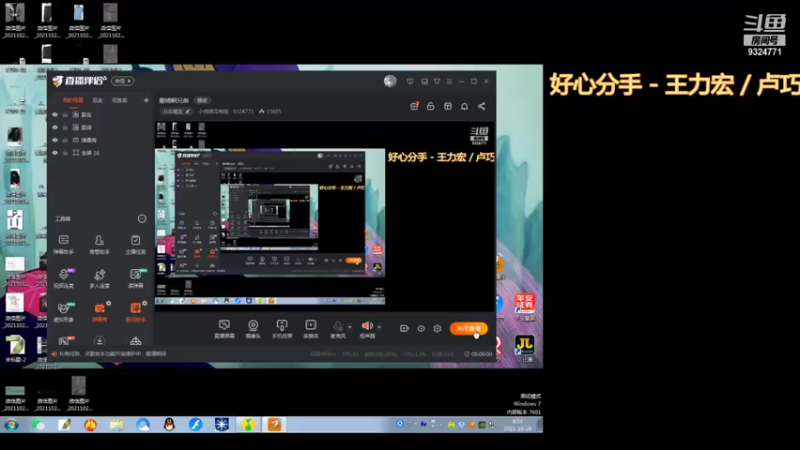Open Windows Start menu
800x450 pixels.
pos(11,424)
